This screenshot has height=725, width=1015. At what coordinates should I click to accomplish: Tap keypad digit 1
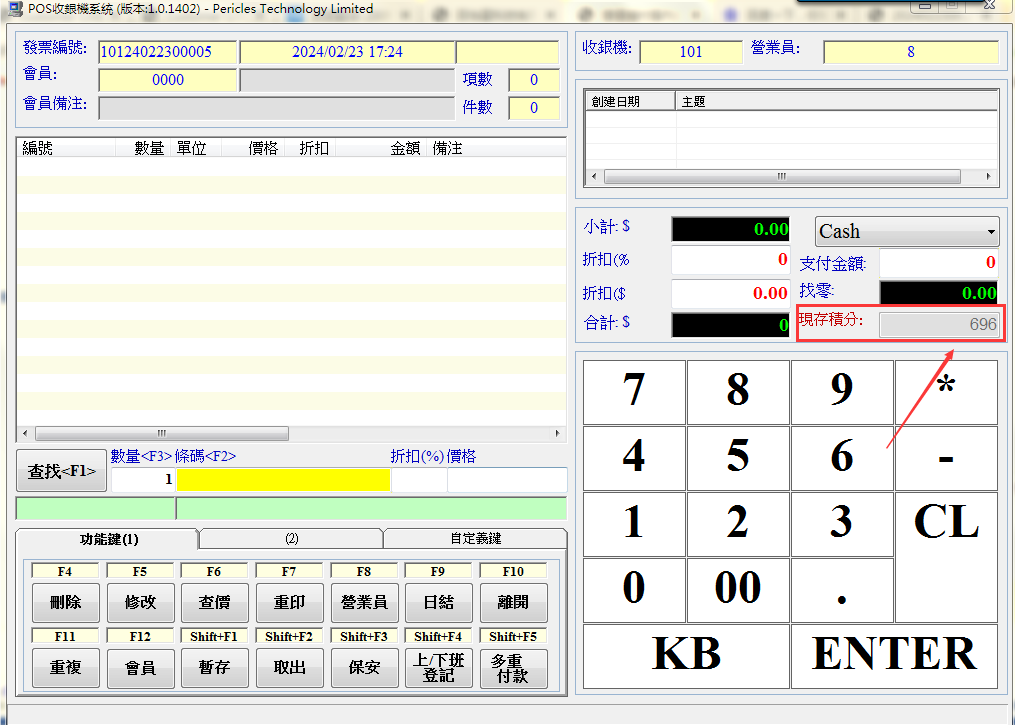(634, 524)
